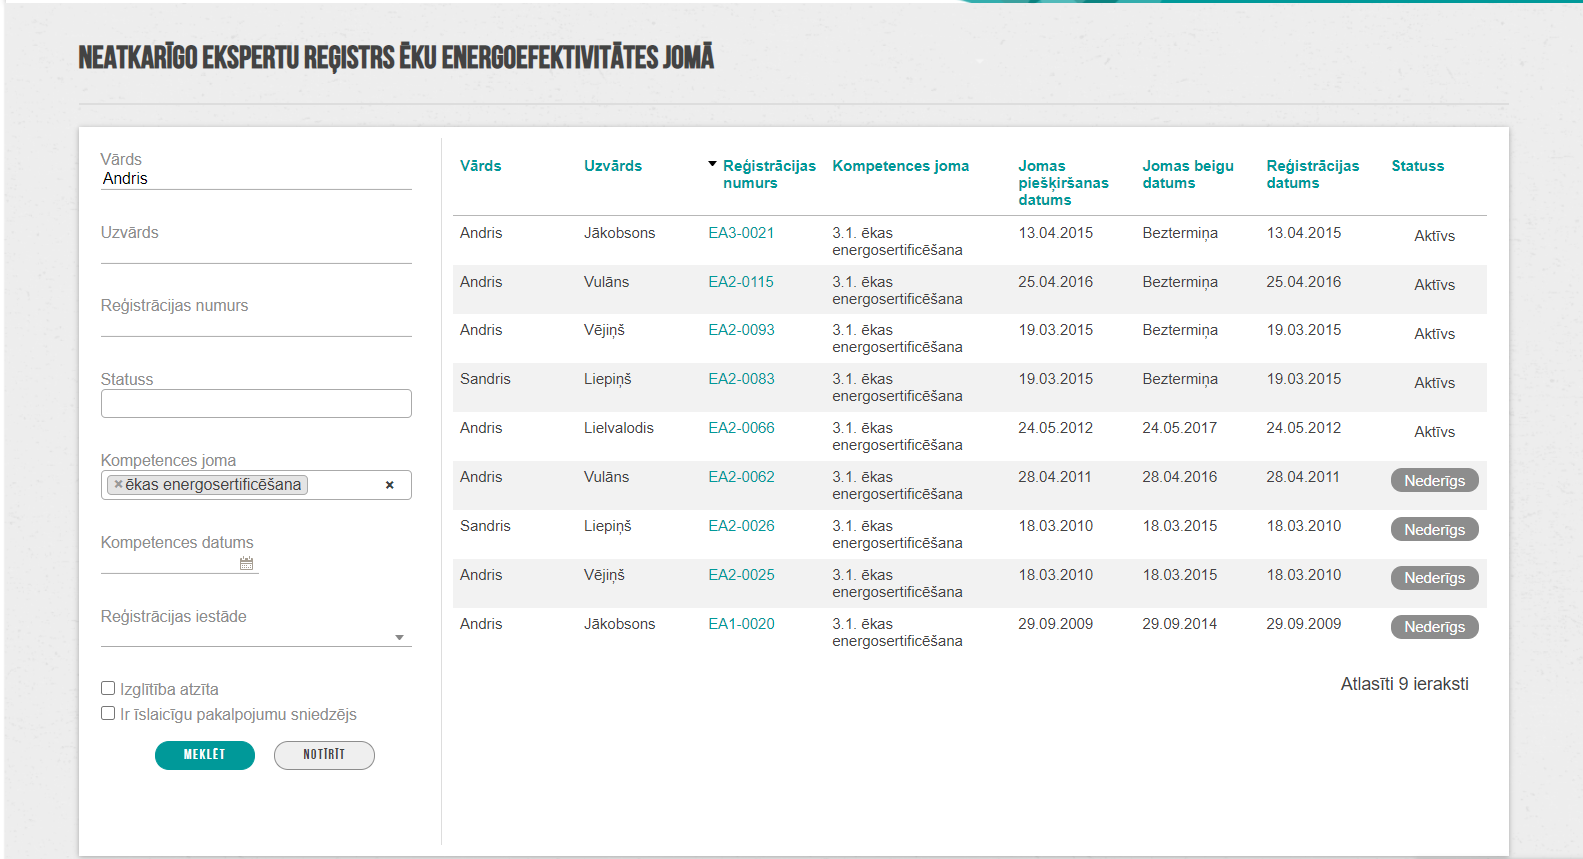Click the NOTĪRĪT clear button
Screen dimensions: 1583x859
[x=324, y=755]
